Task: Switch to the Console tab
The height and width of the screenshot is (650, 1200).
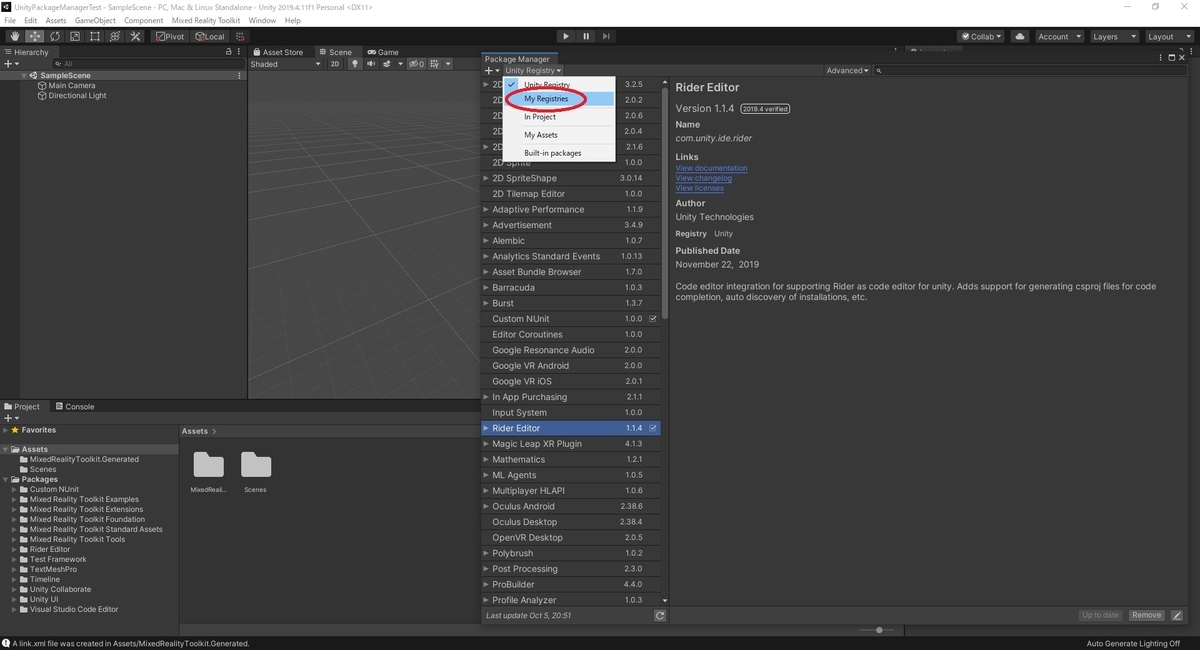Action: click(75, 407)
